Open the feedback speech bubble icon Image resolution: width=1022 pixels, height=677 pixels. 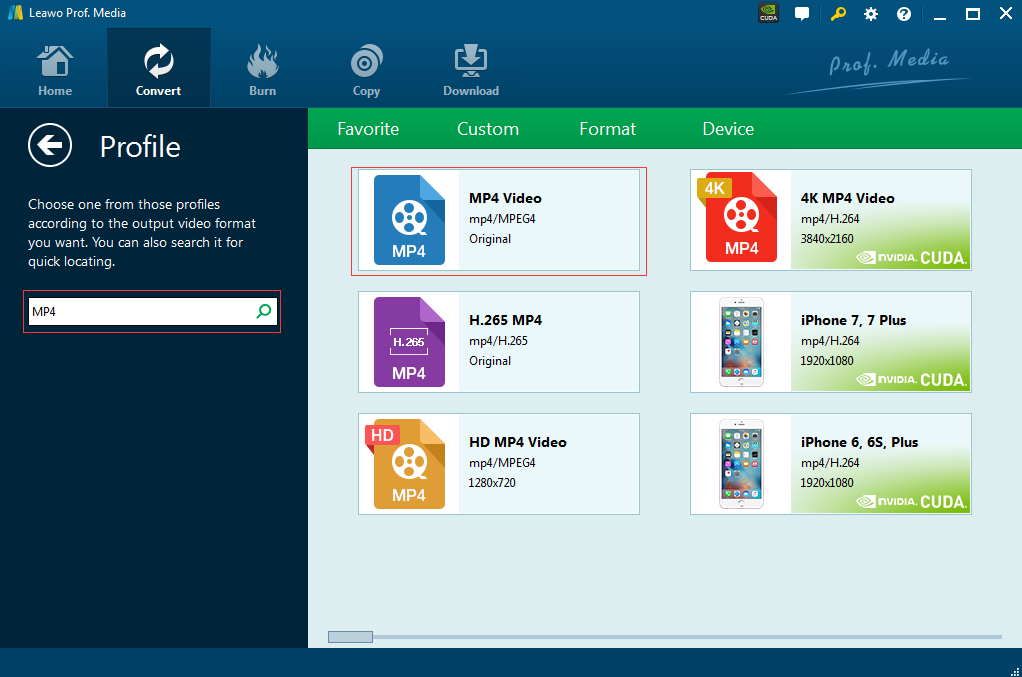click(x=802, y=14)
